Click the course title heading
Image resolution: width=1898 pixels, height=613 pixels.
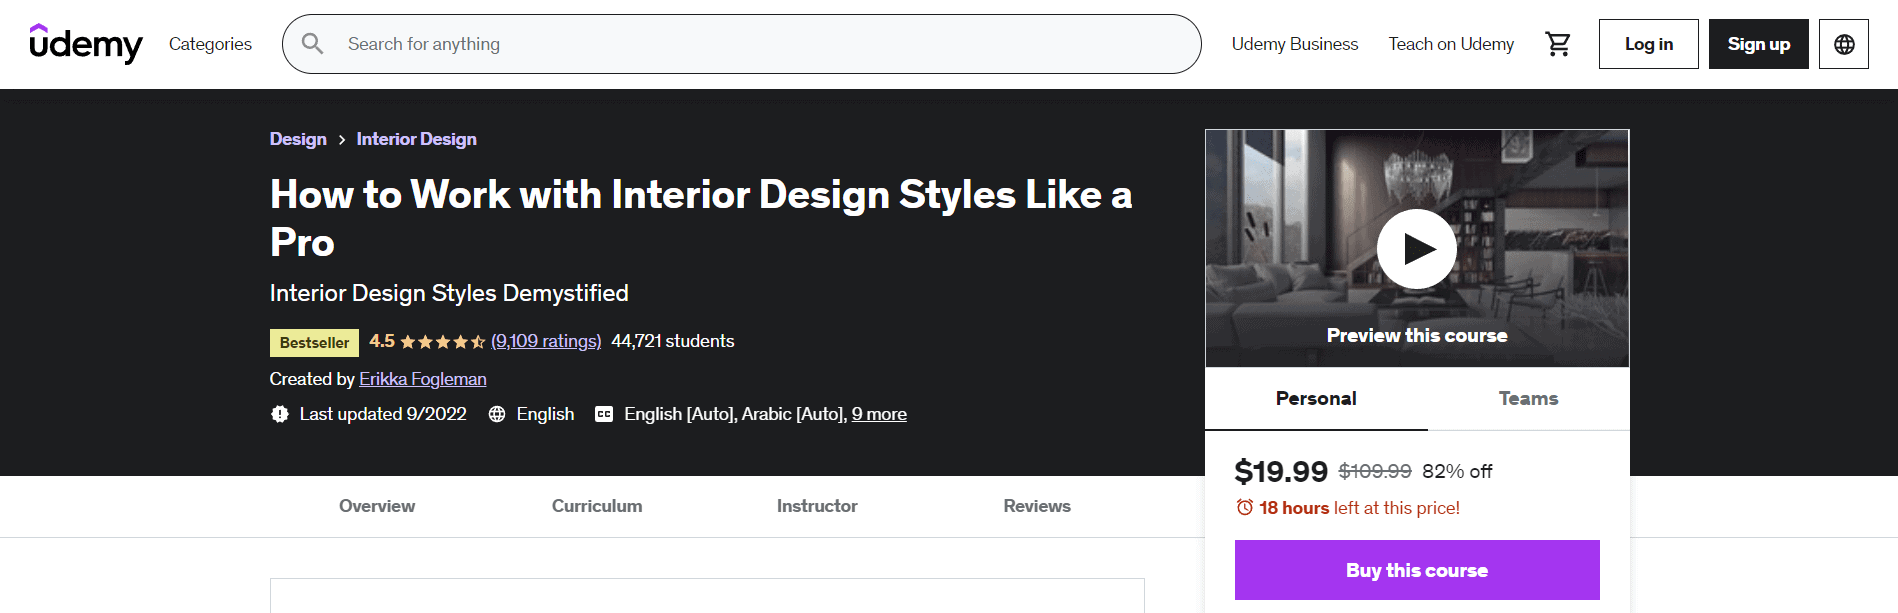[701, 218]
